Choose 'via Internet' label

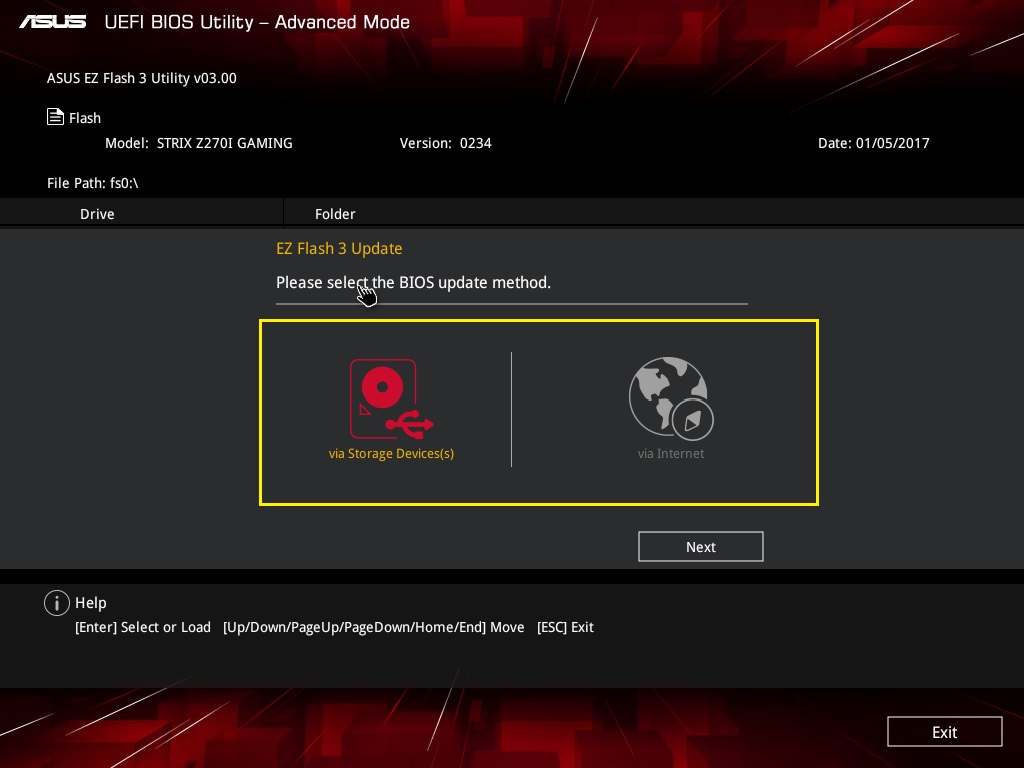[671, 453]
